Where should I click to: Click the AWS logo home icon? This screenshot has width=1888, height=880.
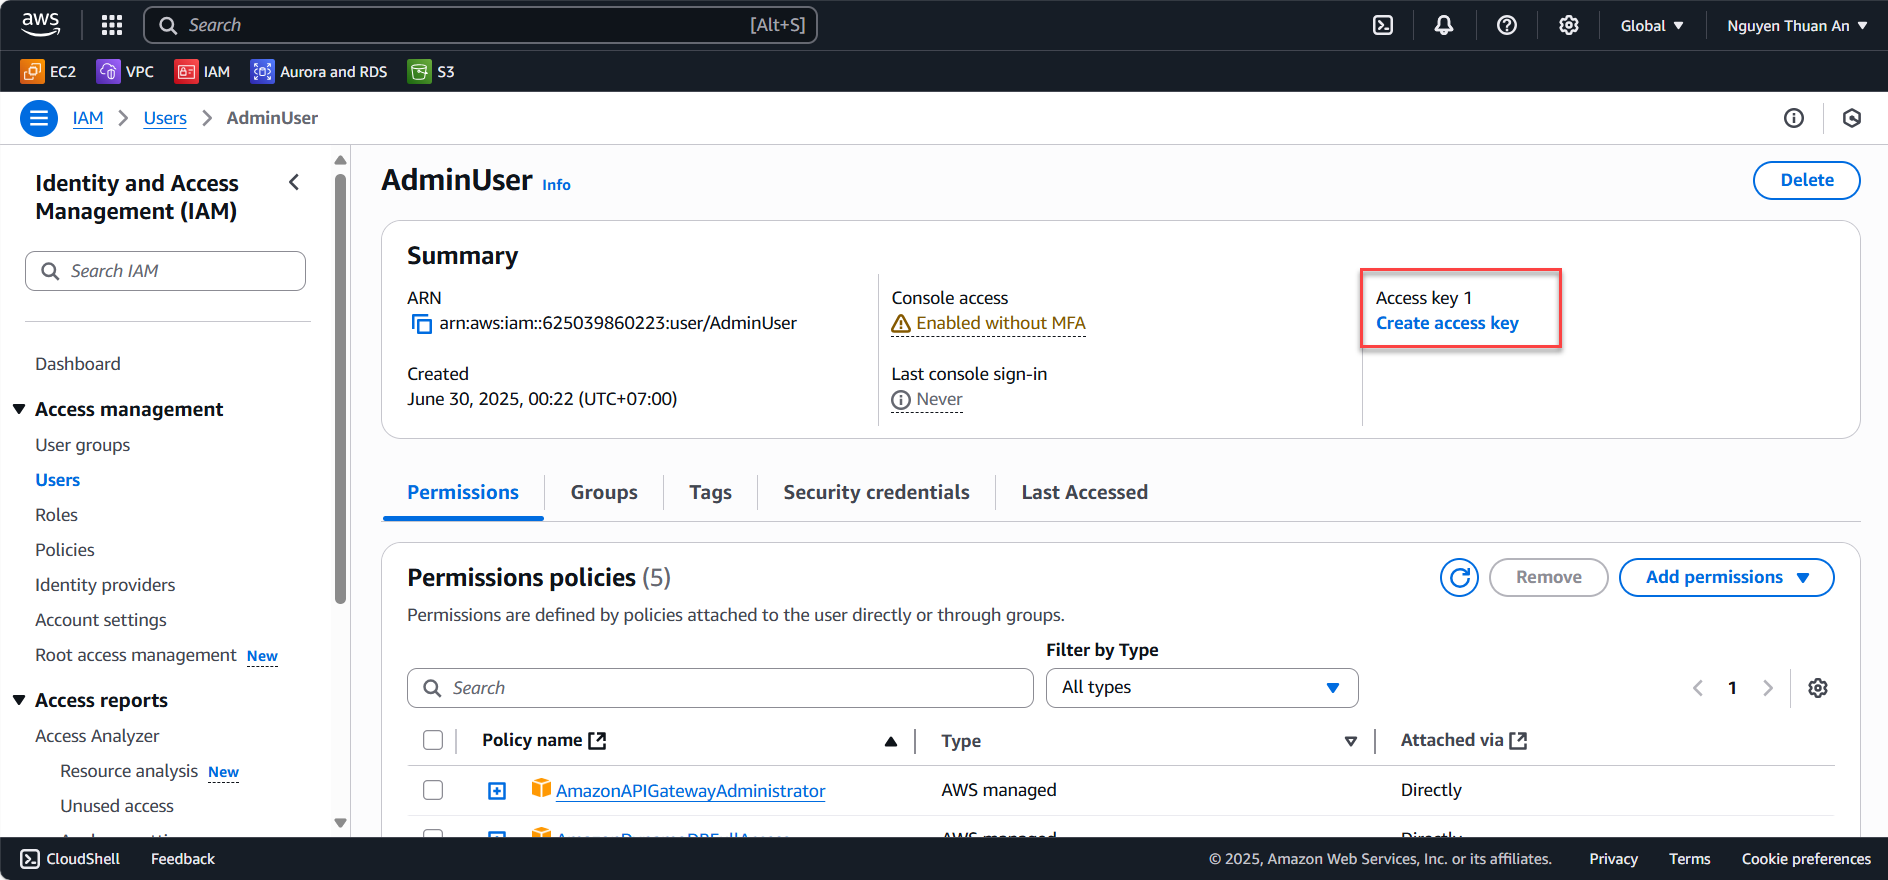[41, 25]
